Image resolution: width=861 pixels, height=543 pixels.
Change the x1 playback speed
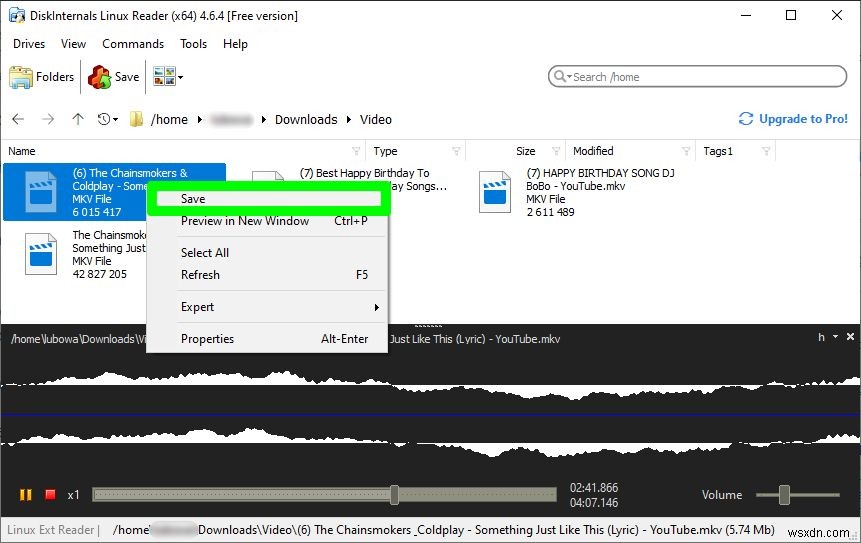tap(74, 495)
